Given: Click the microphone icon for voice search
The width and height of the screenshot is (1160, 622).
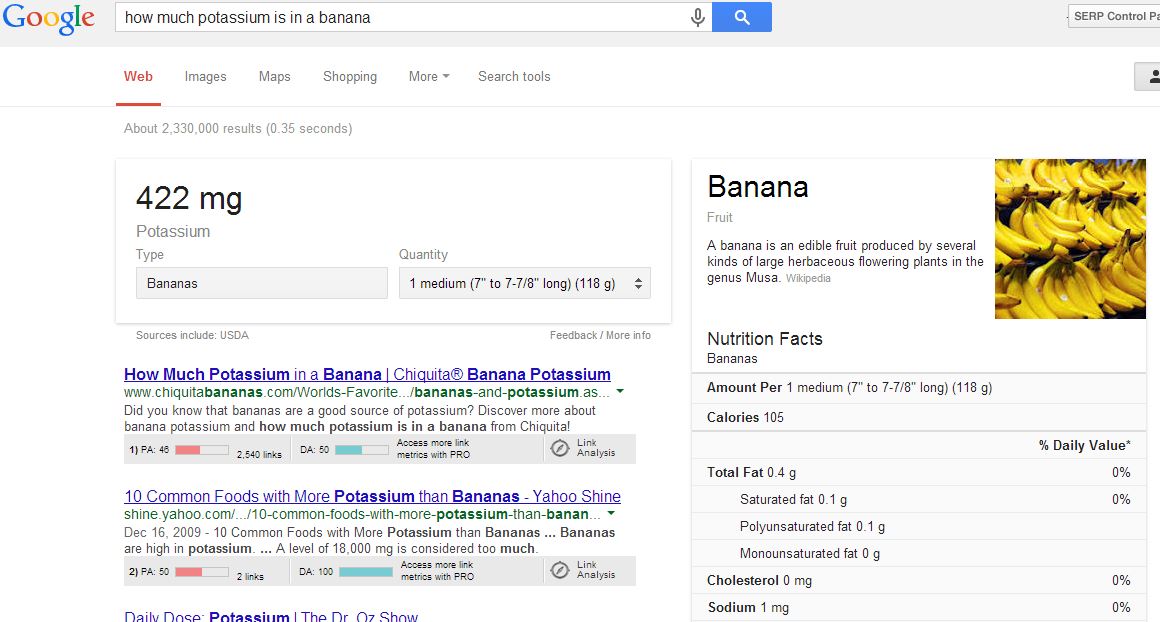Looking at the screenshot, I should 697,16.
